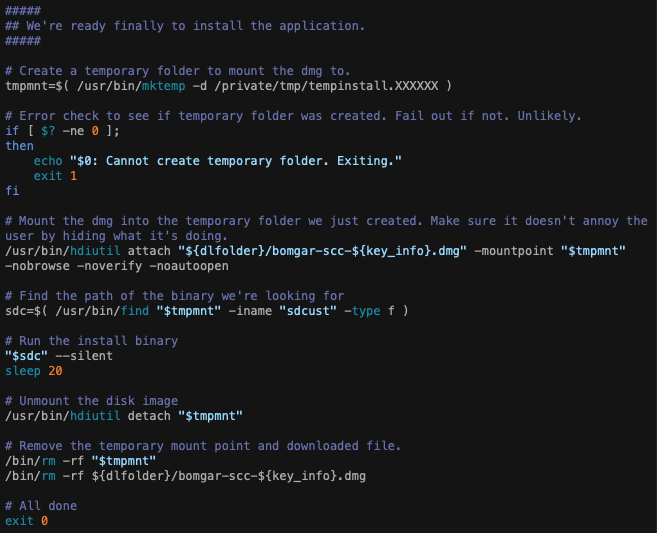Click the comment continuation "user by hiding what it's doing."
657x533 pixels.
tap(116, 236)
